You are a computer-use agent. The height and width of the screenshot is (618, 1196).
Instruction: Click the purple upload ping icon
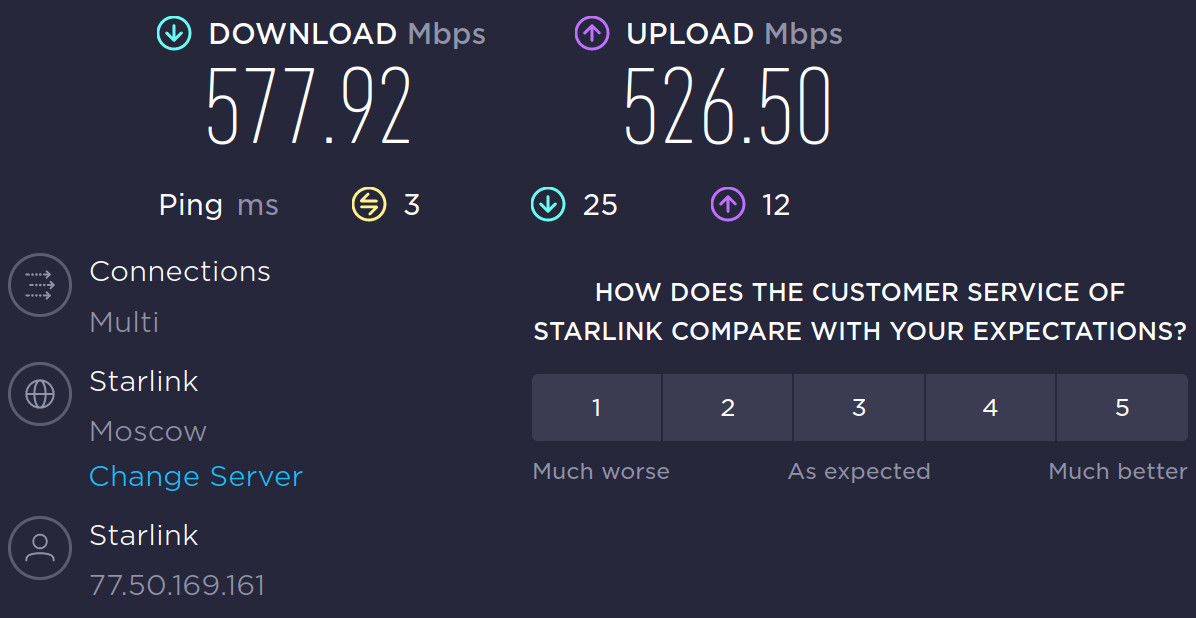tap(727, 205)
